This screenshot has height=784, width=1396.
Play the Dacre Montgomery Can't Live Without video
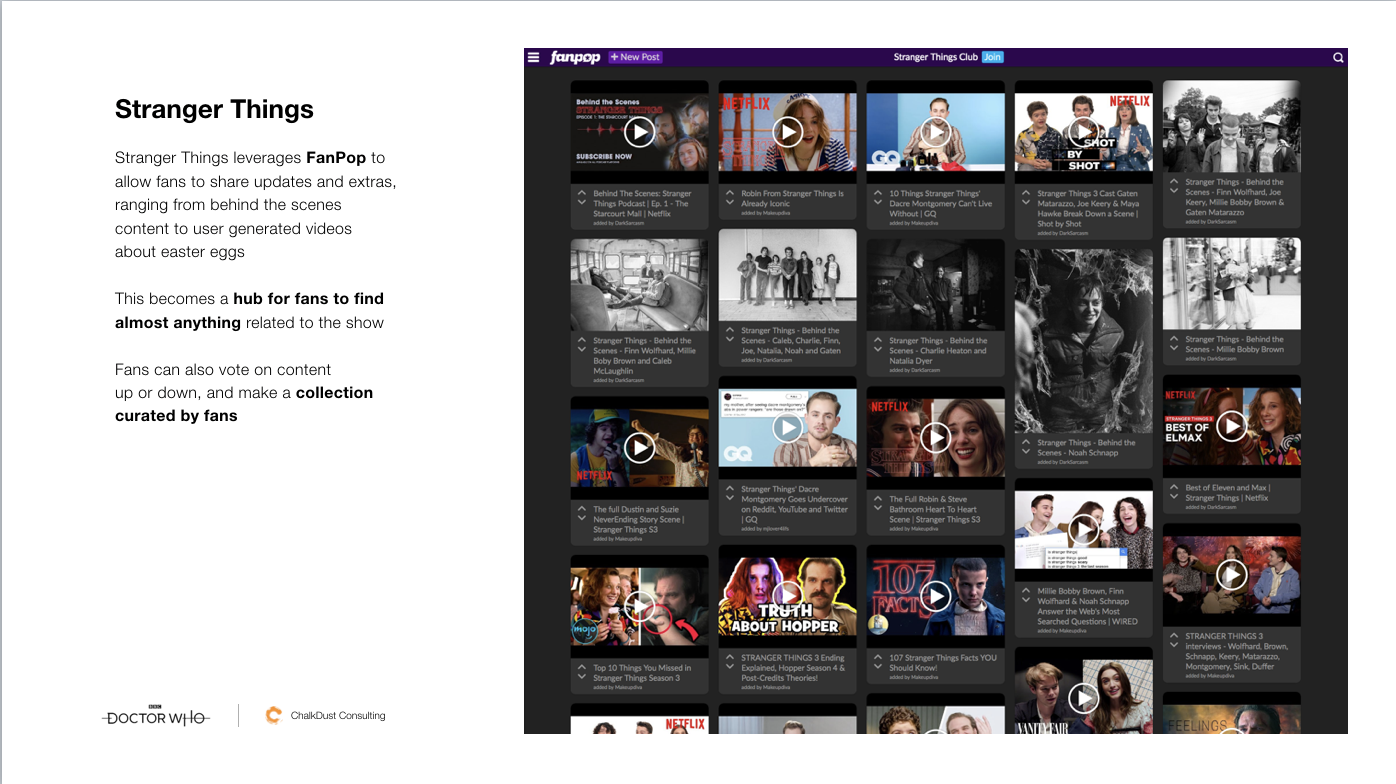[935, 132]
